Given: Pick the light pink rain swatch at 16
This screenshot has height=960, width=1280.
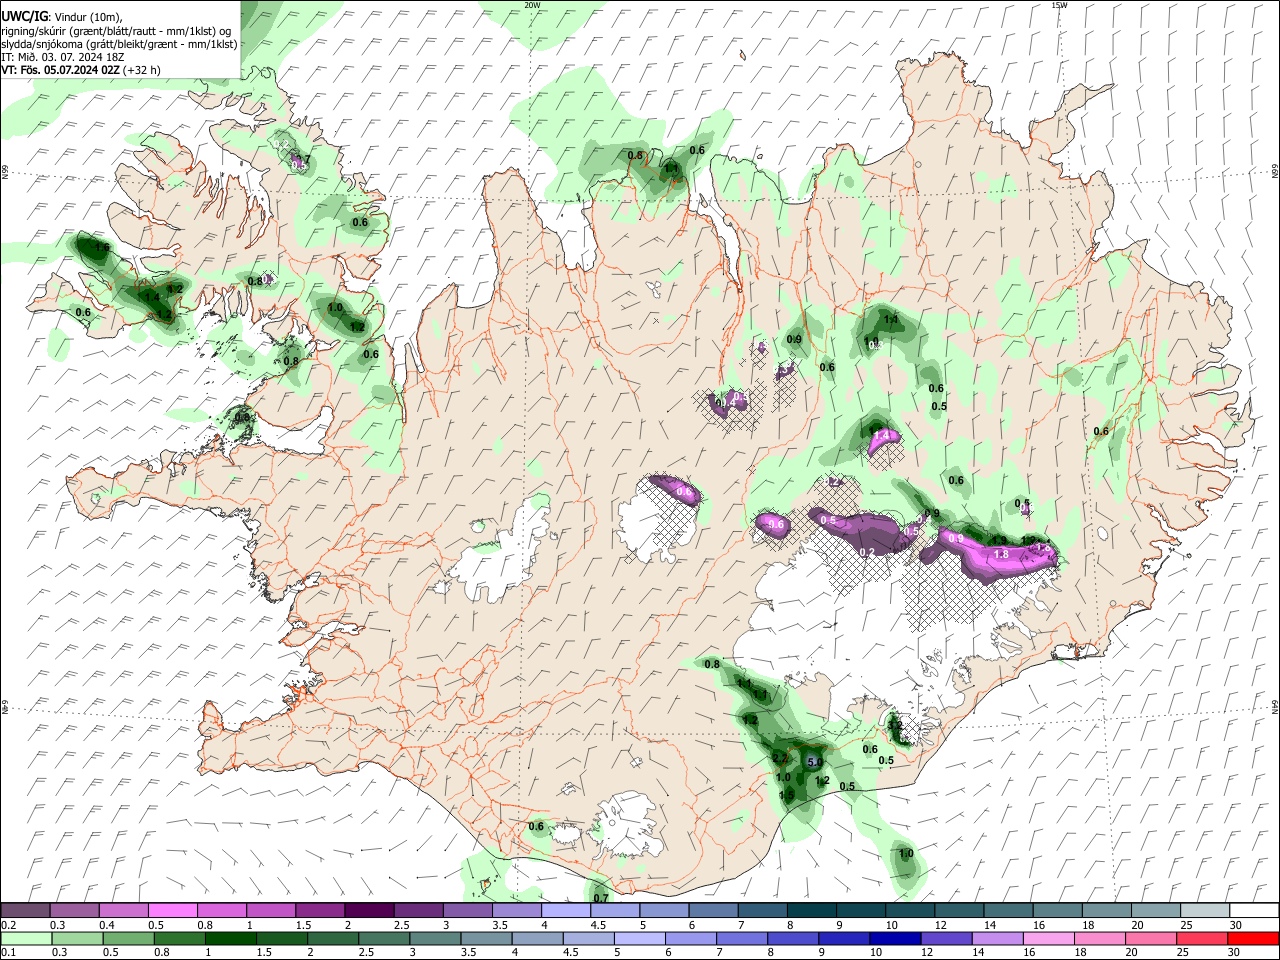Looking at the screenshot, I should (x=1047, y=939).
